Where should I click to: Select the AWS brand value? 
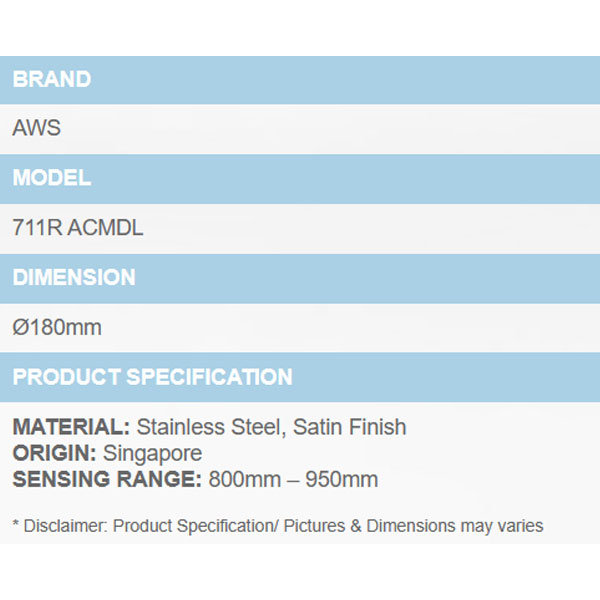(35, 129)
